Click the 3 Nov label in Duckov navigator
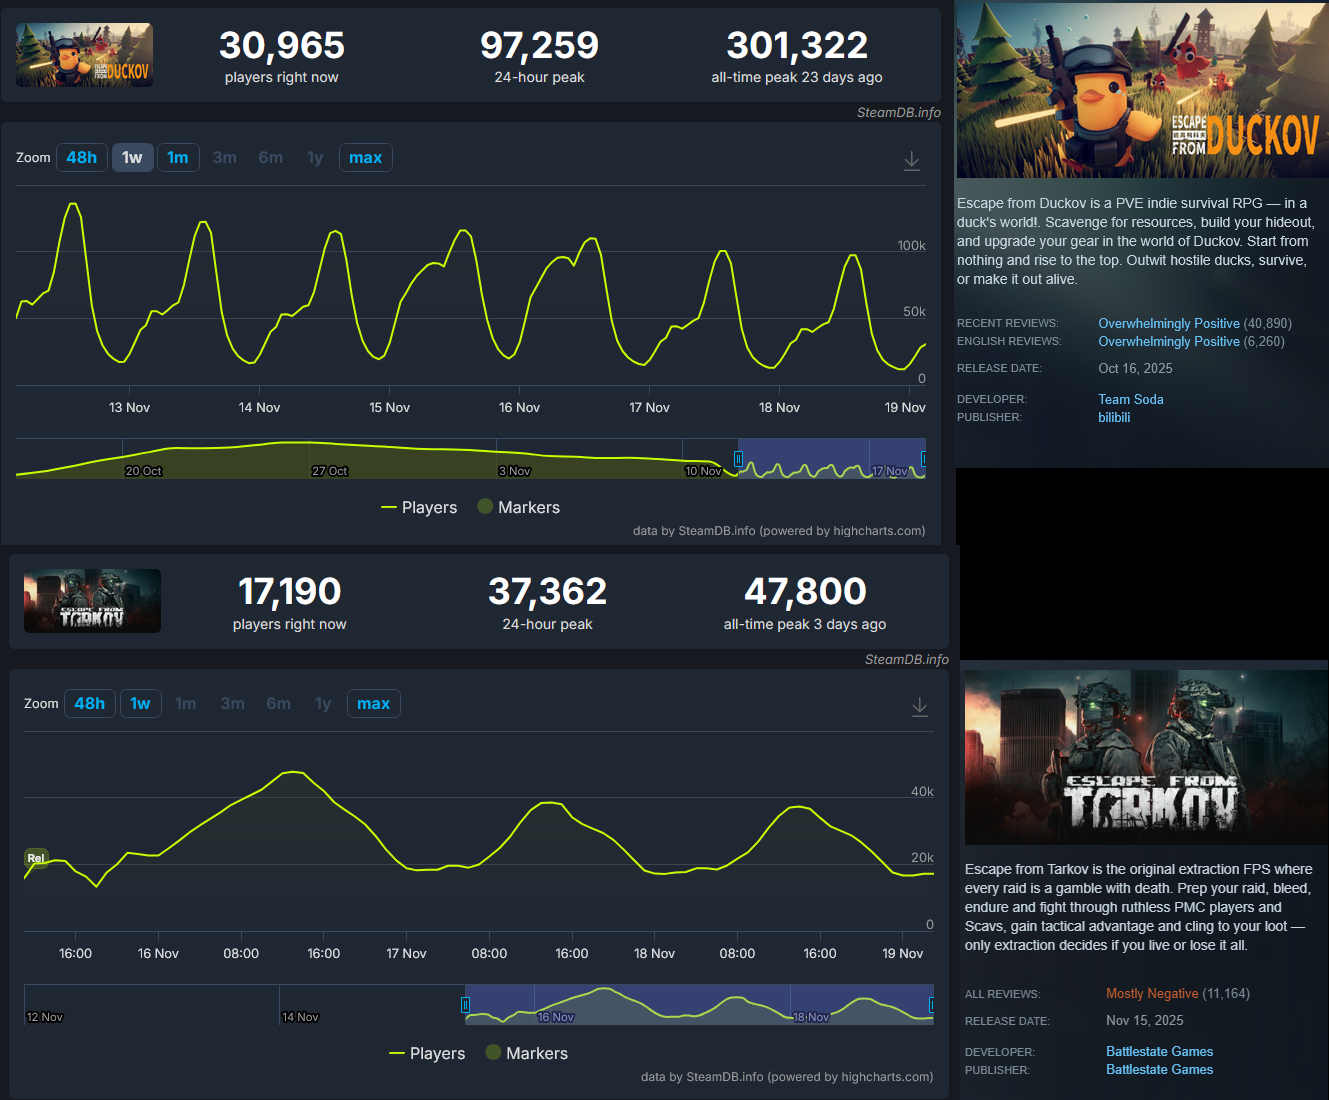This screenshot has height=1100, width=1329. point(515,471)
